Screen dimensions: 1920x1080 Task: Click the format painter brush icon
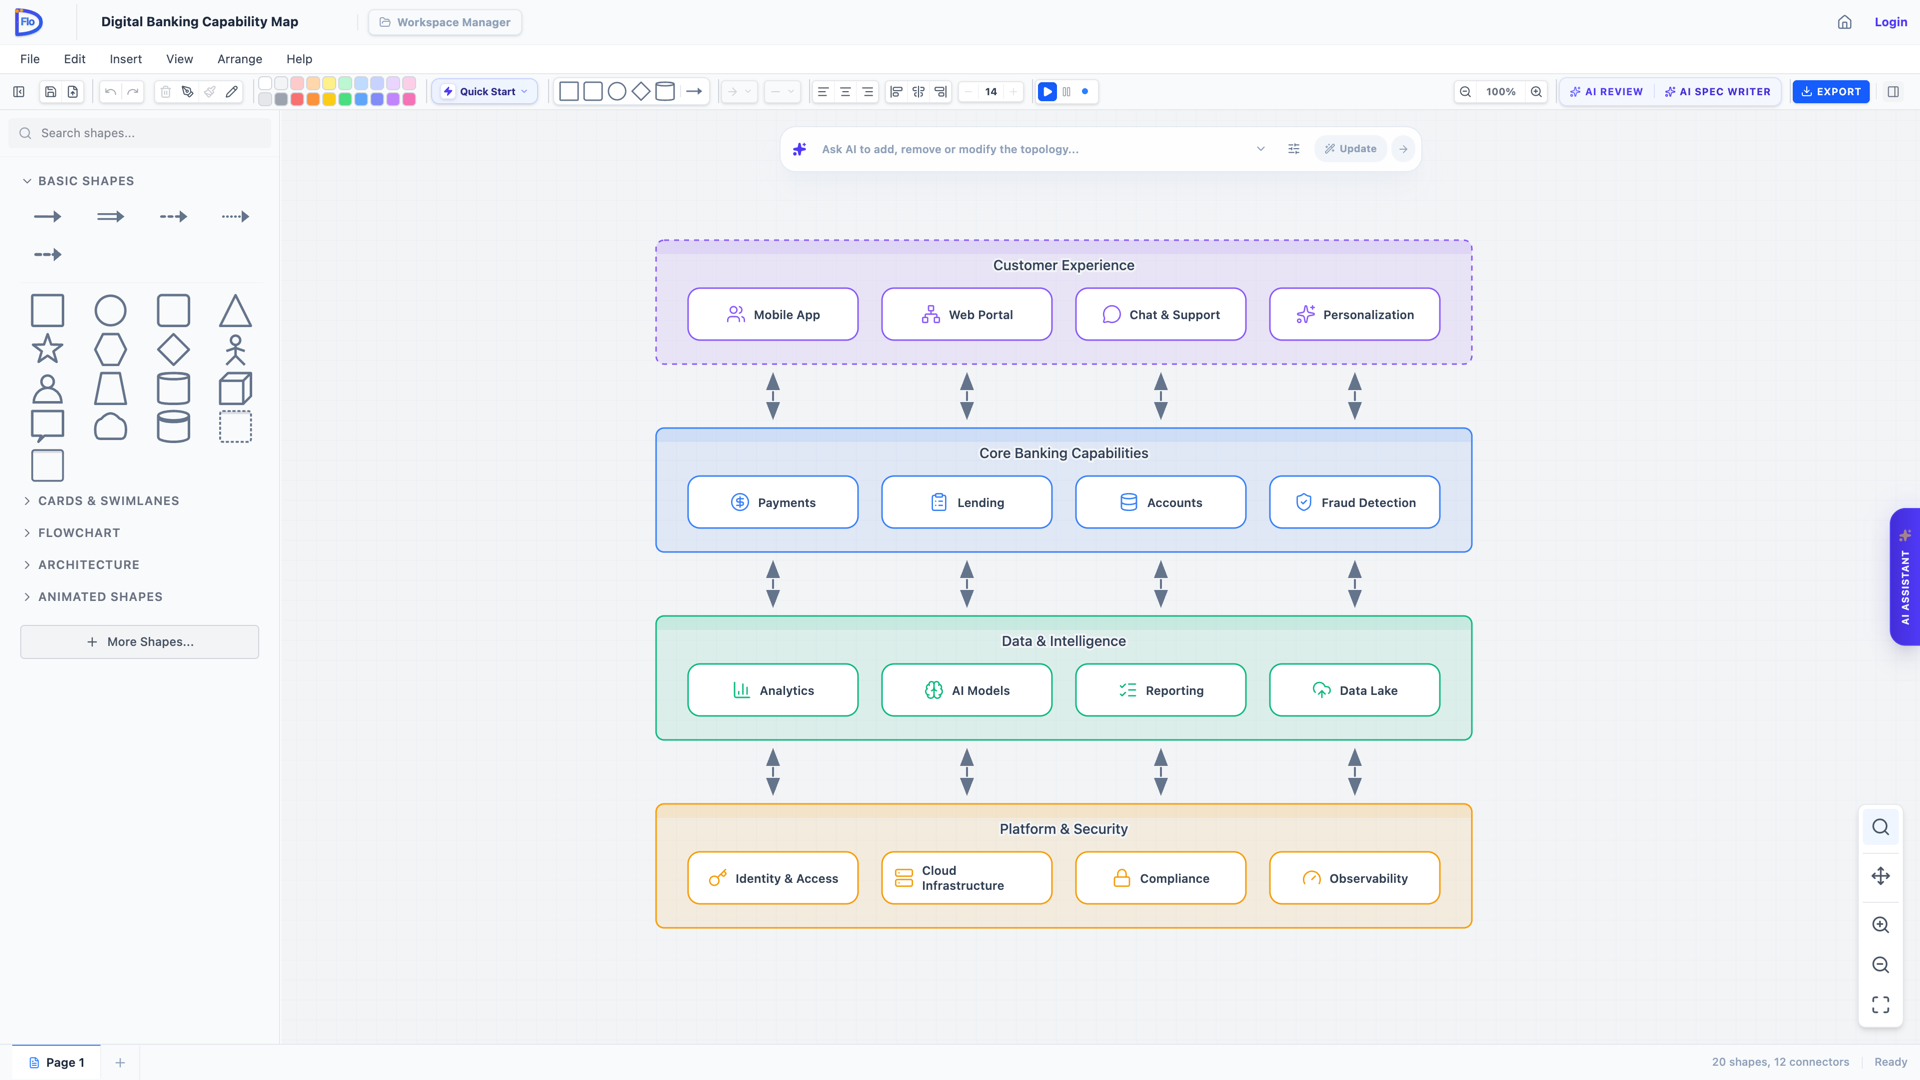coord(210,92)
